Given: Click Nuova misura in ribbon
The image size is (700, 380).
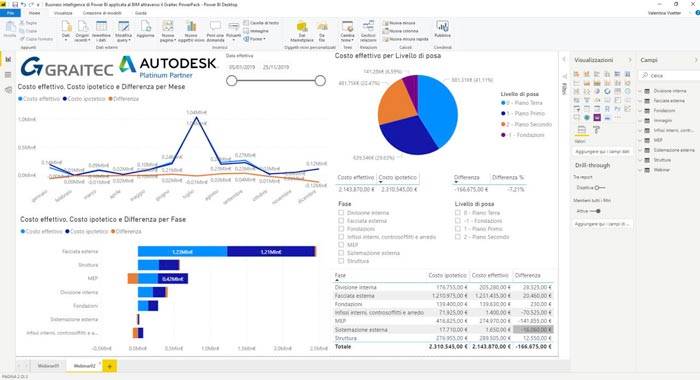Looking at the screenshot, I should click(399, 23).
